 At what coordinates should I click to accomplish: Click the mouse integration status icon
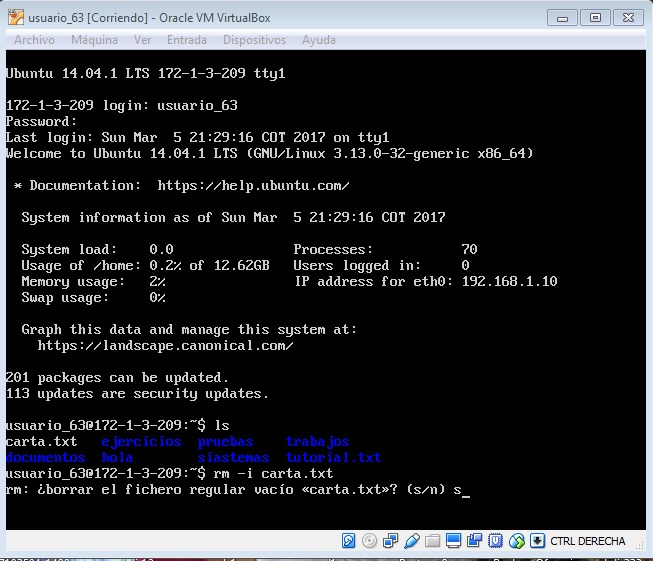pyautogui.click(x=517, y=541)
